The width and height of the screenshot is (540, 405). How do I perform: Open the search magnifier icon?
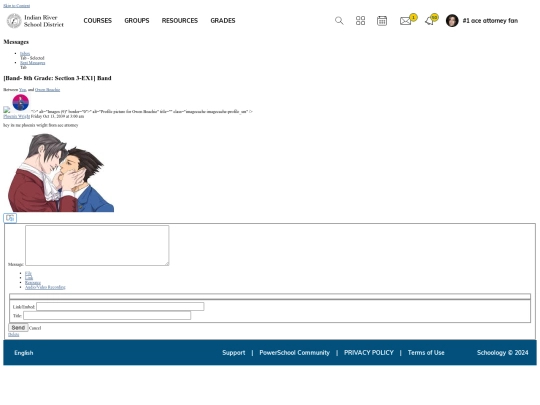point(339,21)
